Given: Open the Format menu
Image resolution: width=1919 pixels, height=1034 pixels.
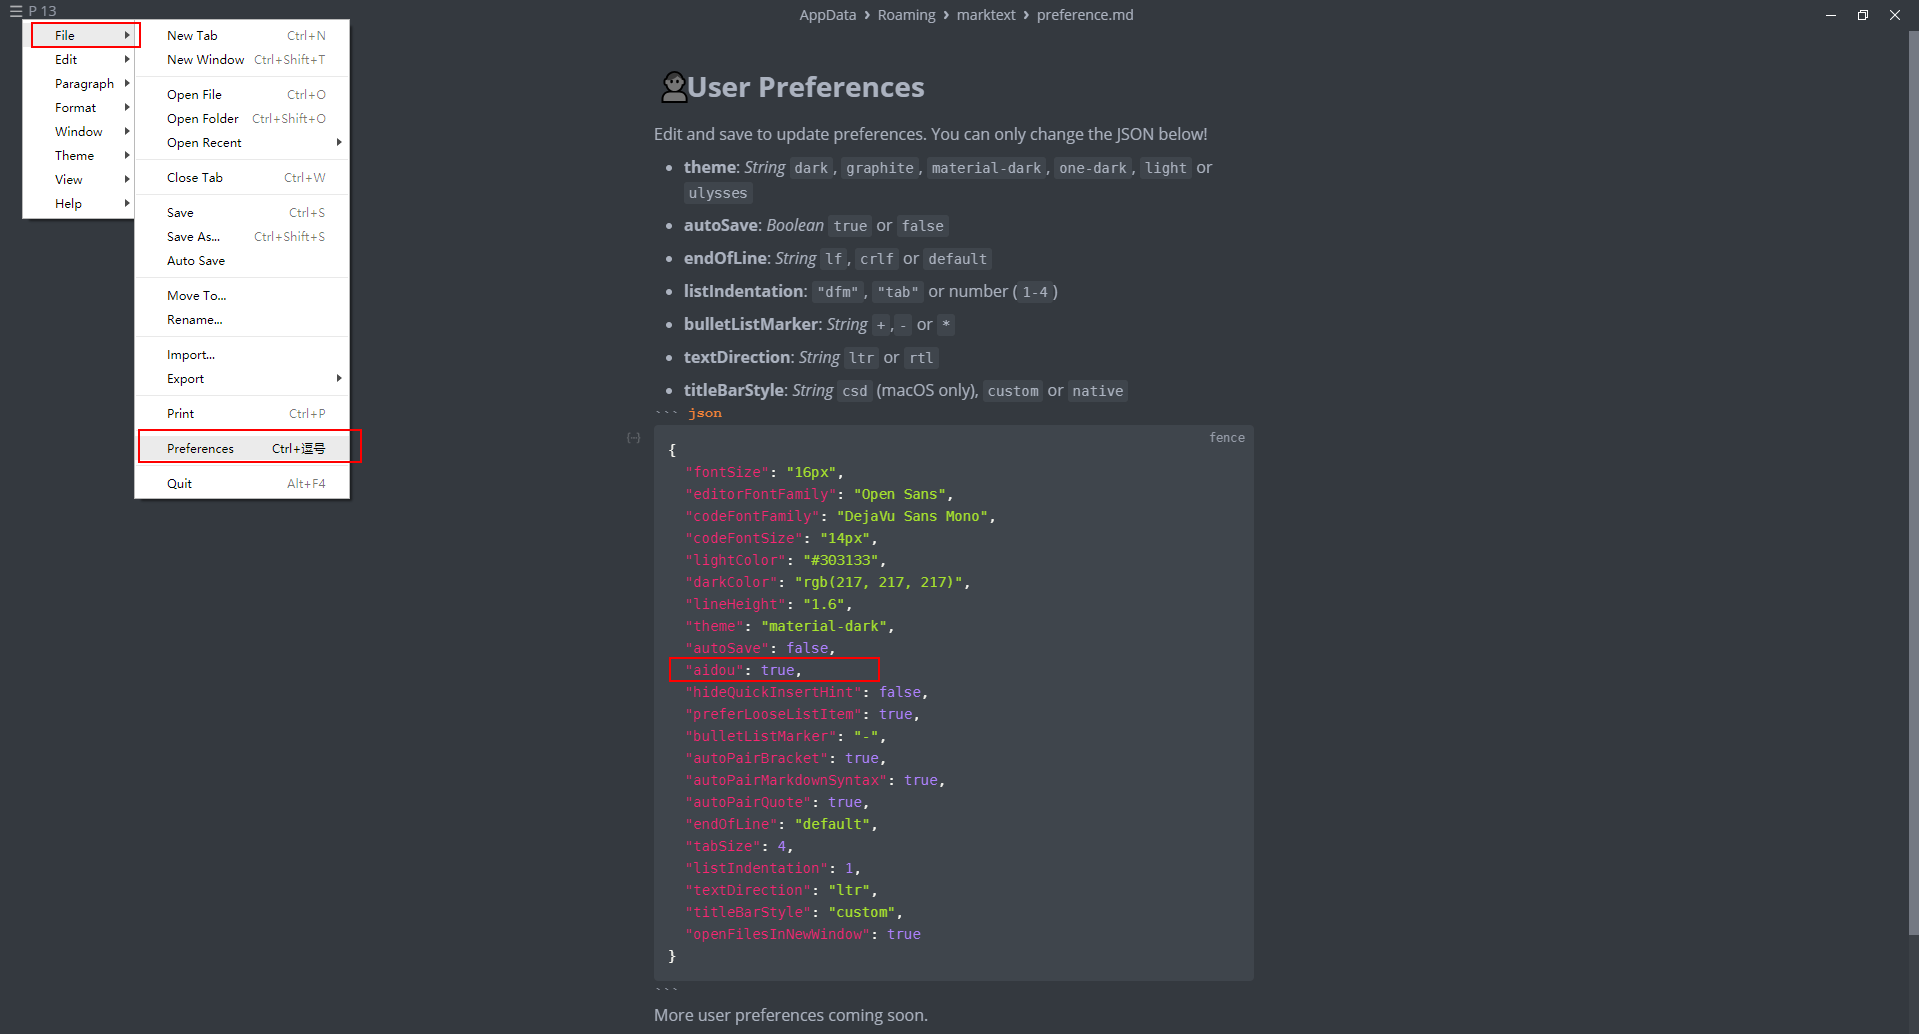Looking at the screenshot, I should 79,107.
